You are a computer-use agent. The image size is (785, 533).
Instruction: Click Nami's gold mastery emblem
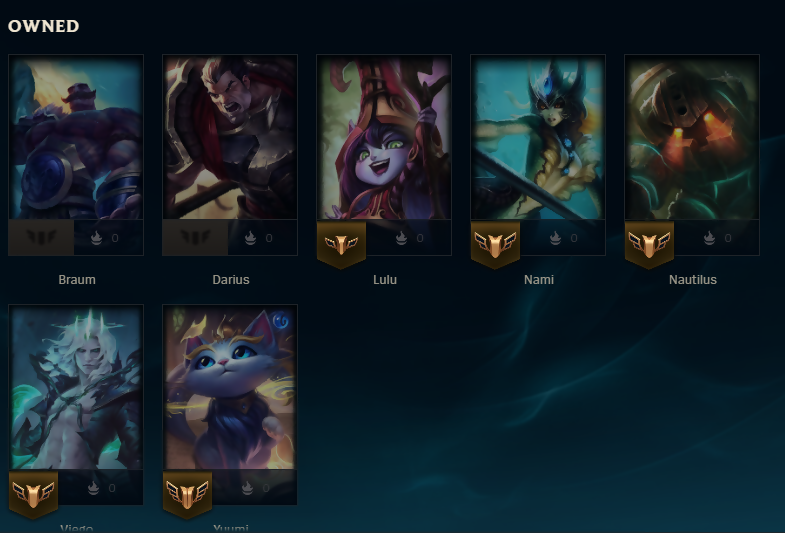[x=495, y=245]
